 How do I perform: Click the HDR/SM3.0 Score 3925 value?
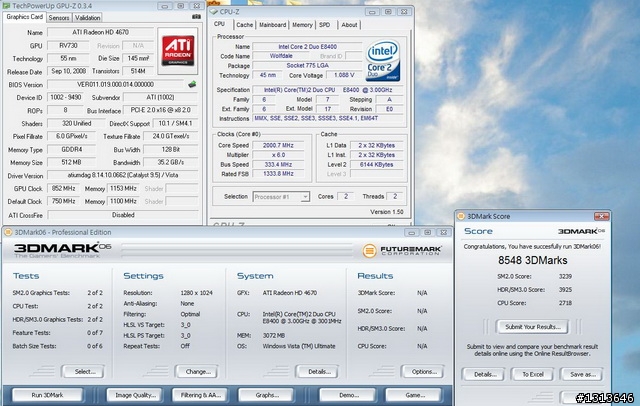pyautogui.click(x=565, y=289)
